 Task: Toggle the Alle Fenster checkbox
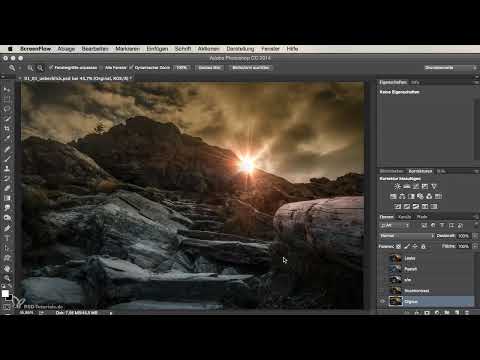tap(102, 68)
